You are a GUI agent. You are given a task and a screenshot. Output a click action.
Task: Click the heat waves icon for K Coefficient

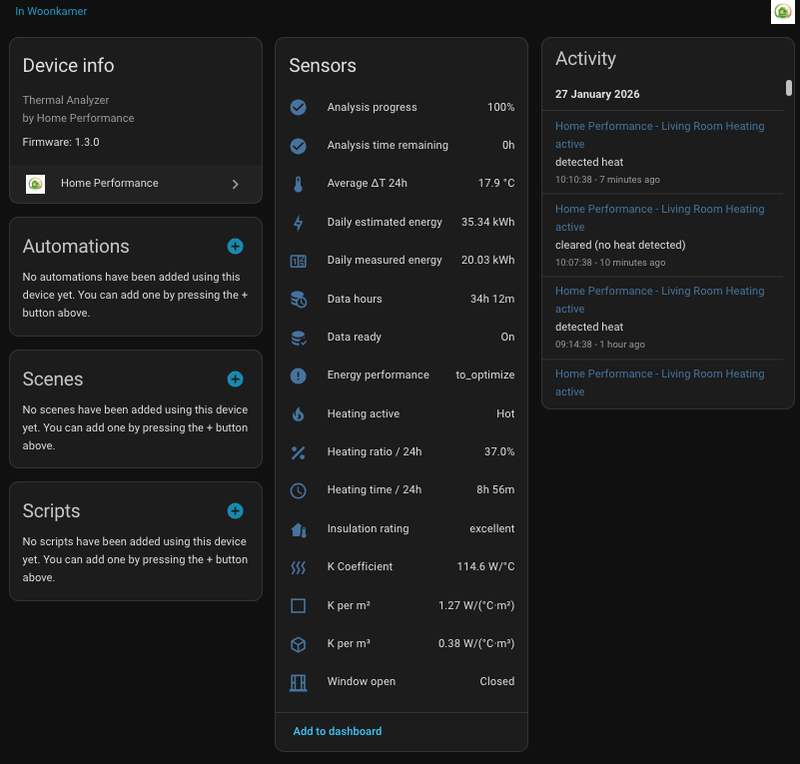click(298, 567)
